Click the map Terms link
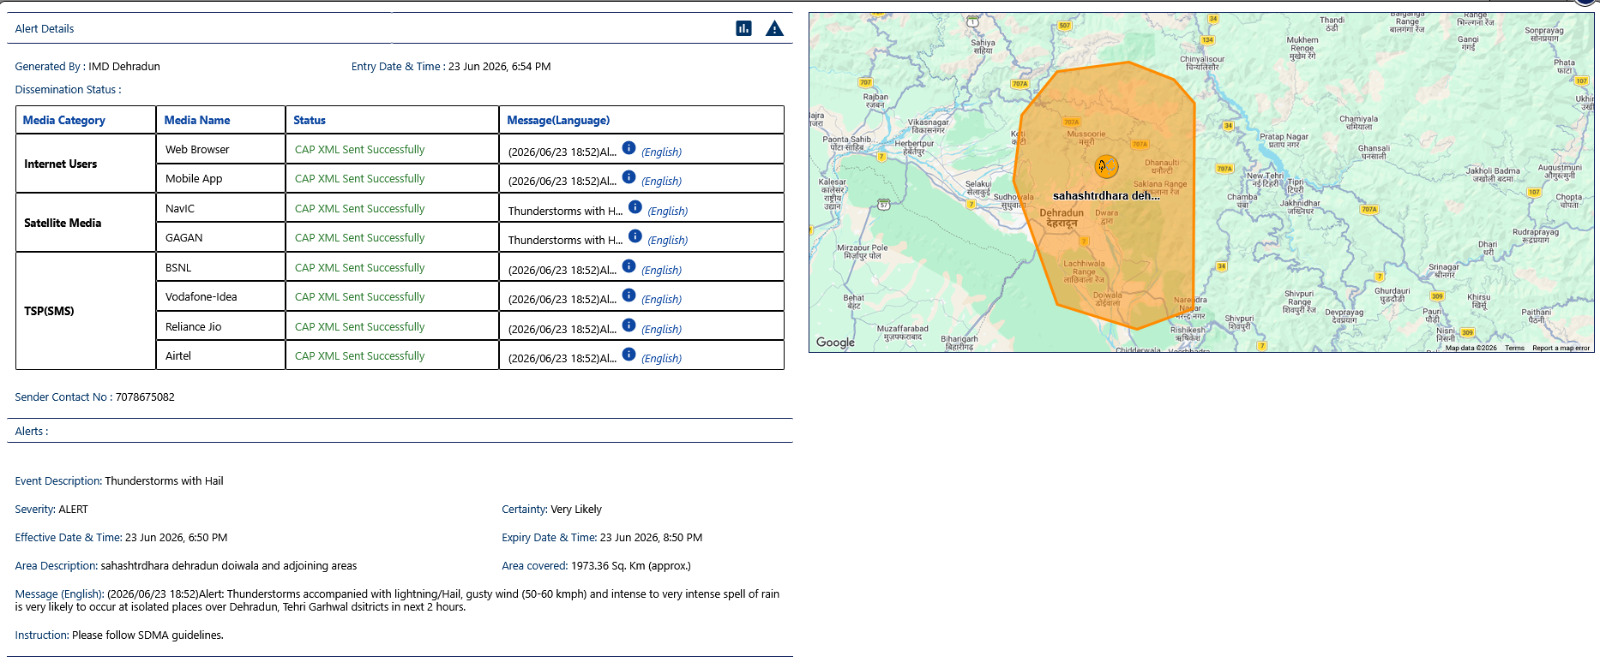 coord(1515,348)
